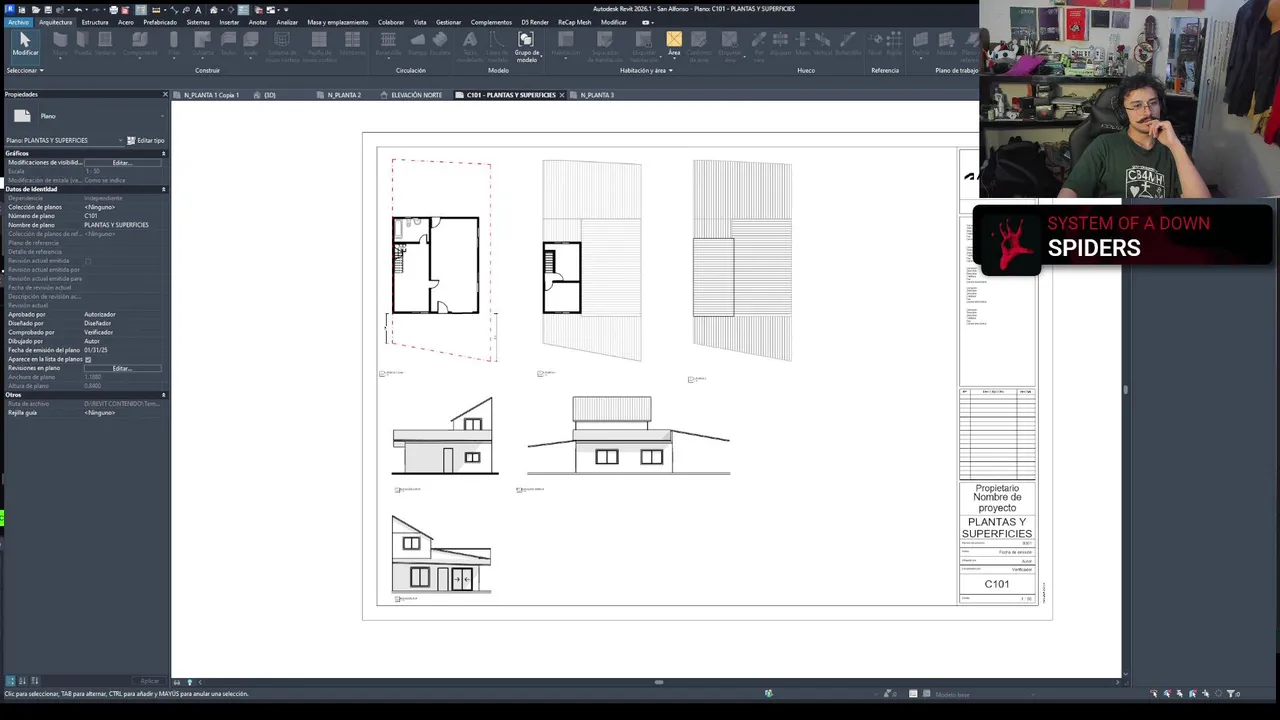Close the Propiedades palette
Screen dimensions: 1280x720
165,94
